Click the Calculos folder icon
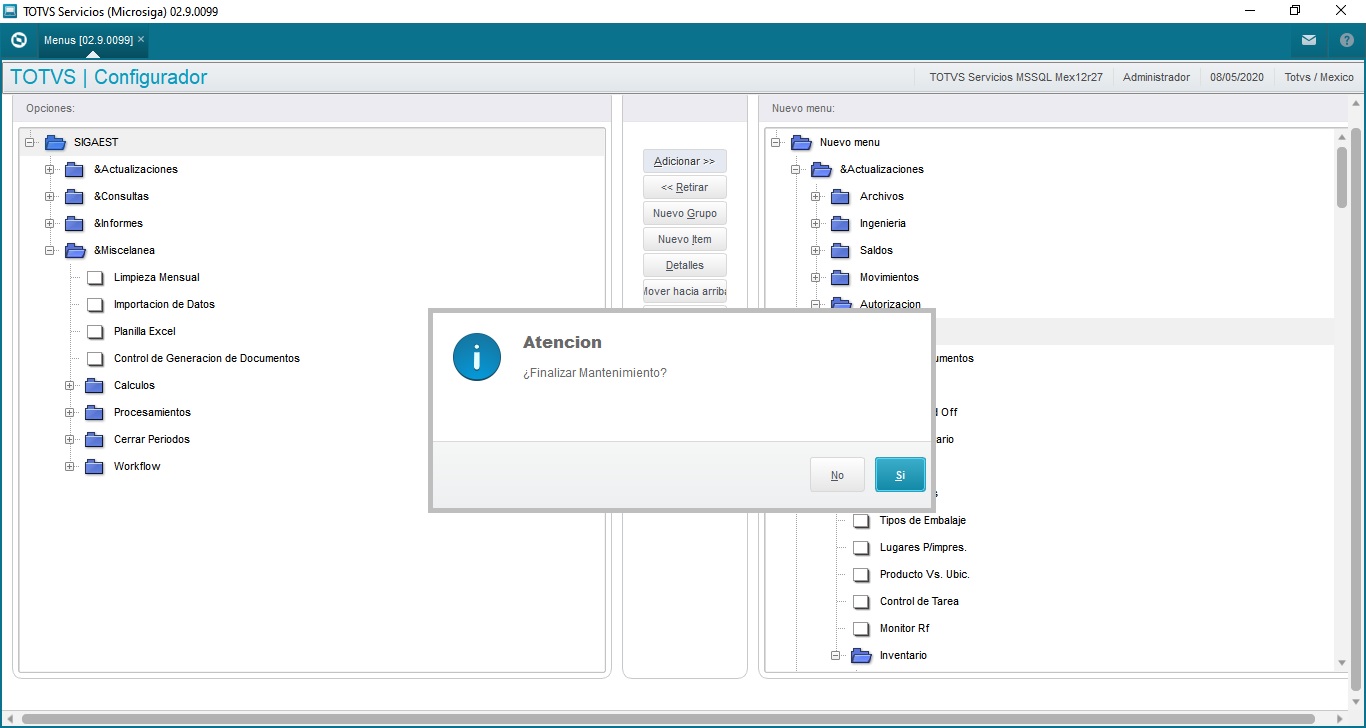1366x728 pixels. tap(94, 385)
